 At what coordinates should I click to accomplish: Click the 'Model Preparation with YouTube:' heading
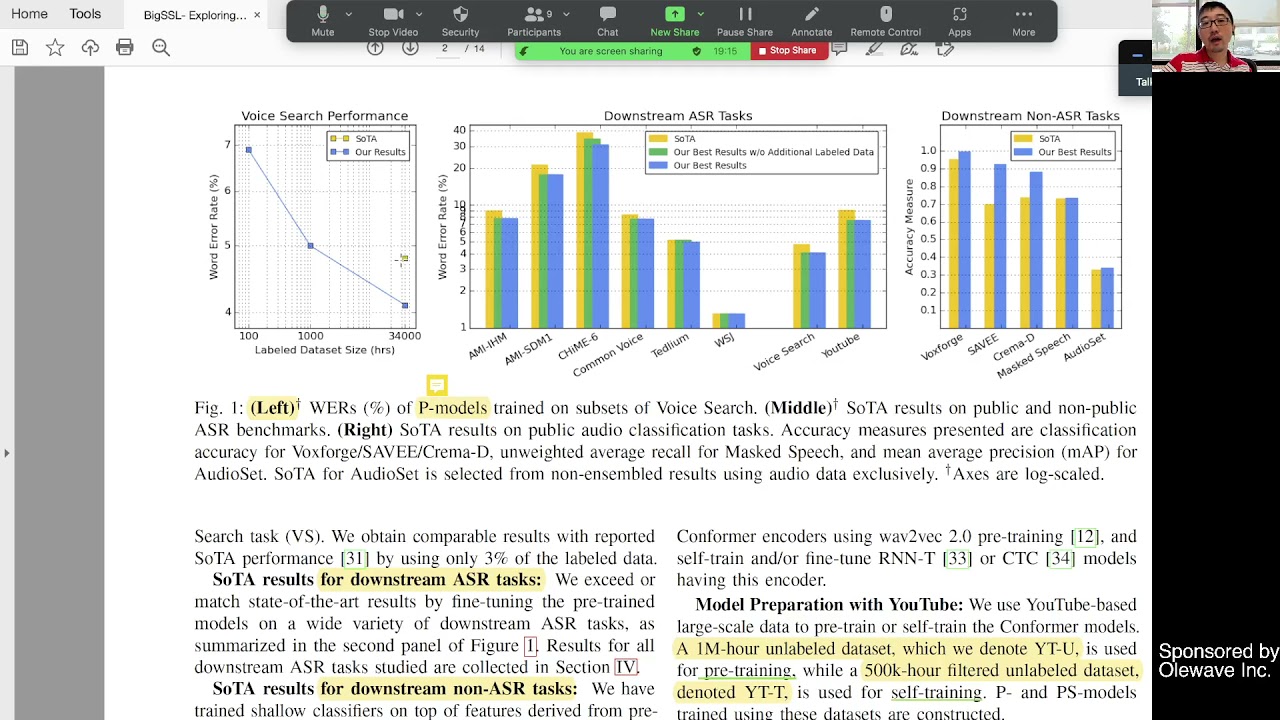(x=829, y=605)
